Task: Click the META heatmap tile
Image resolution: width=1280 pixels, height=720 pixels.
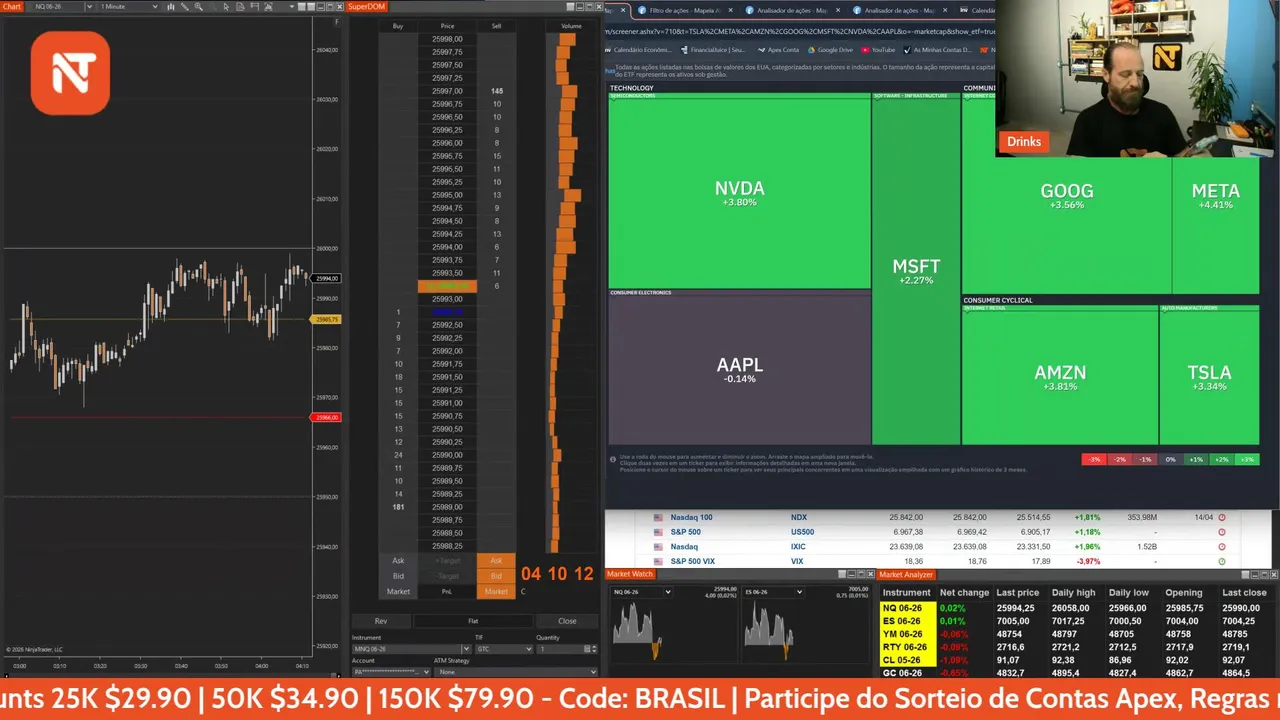Action: (x=1216, y=196)
